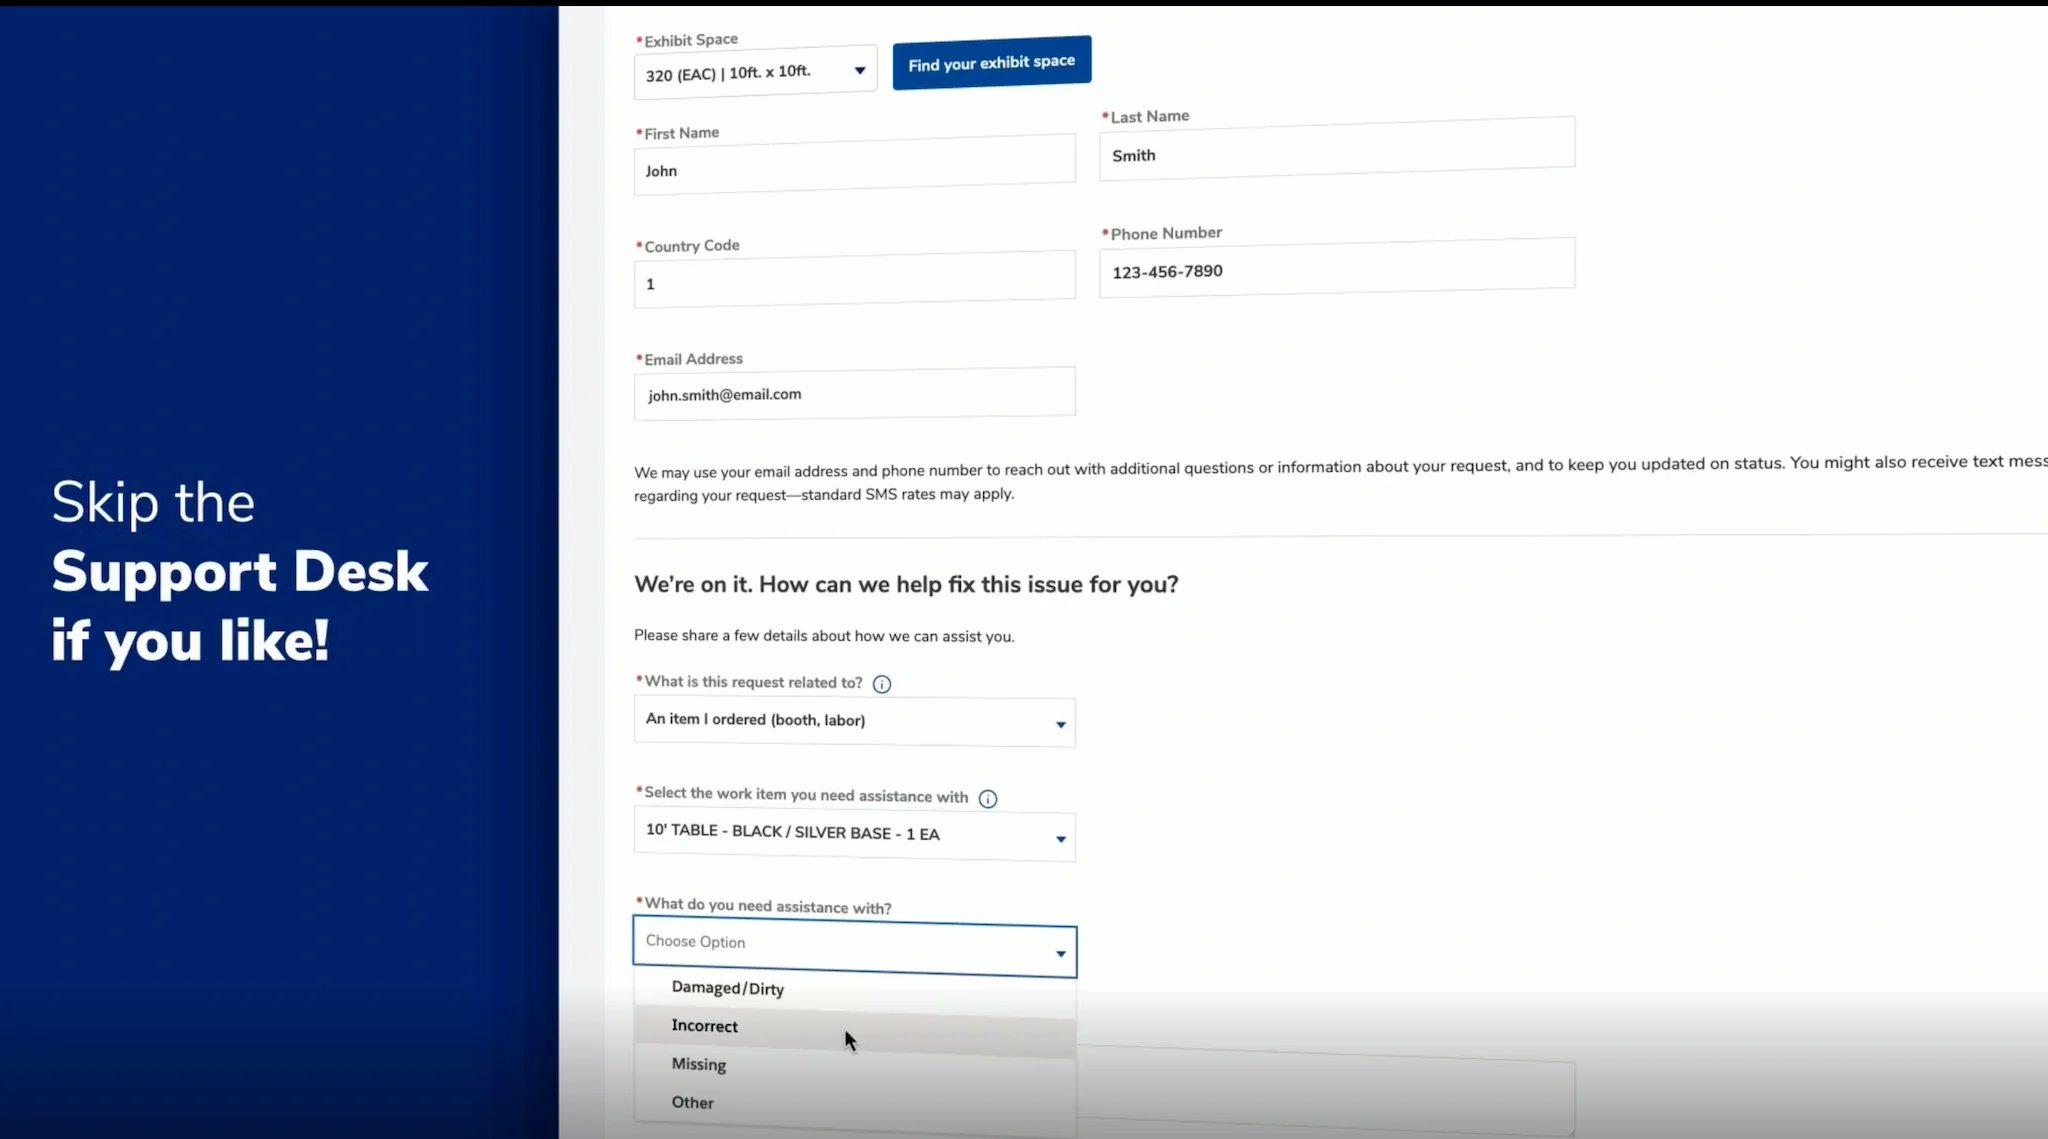Click arrow on 10' TABLE dropdown
The image size is (2048, 1139).
pyautogui.click(x=1060, y=839)
